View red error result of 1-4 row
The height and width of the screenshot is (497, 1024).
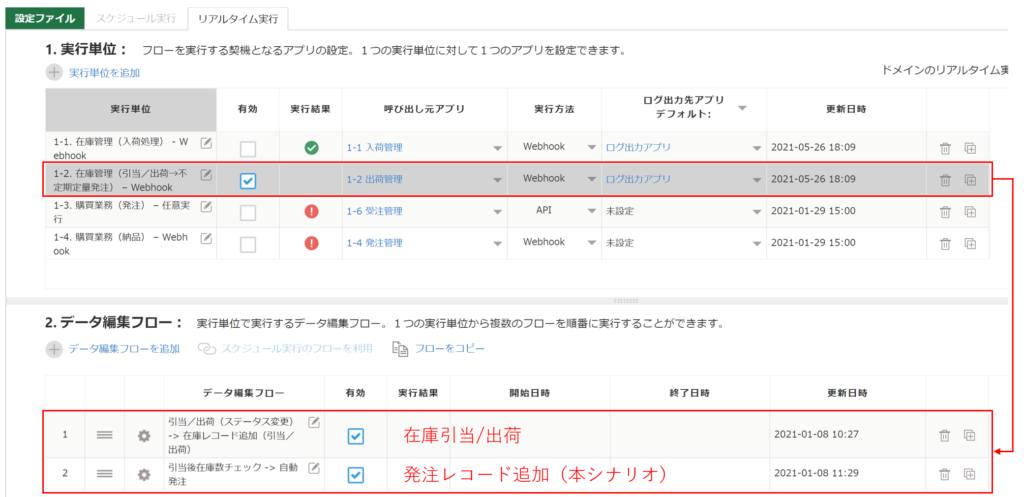(312, 243)
